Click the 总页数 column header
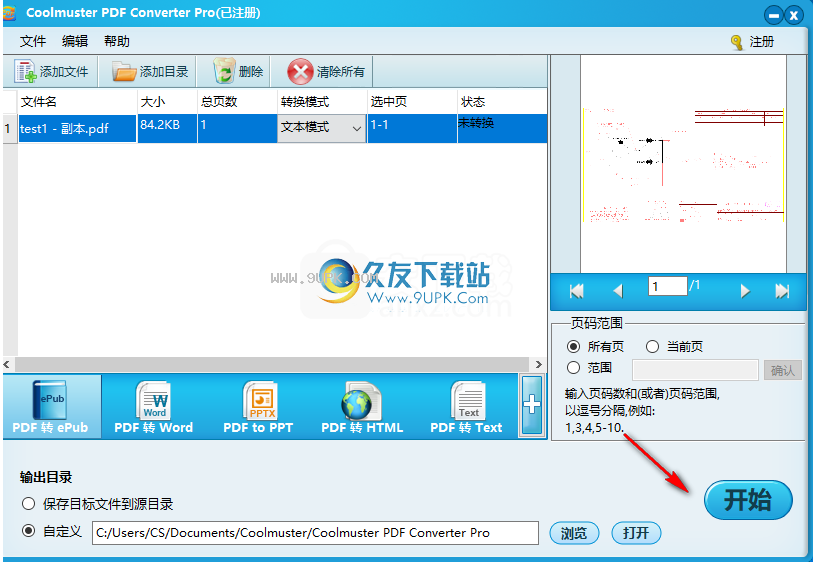Image resolution: width=814 pixels, height=562 pixels. [237, 102]
